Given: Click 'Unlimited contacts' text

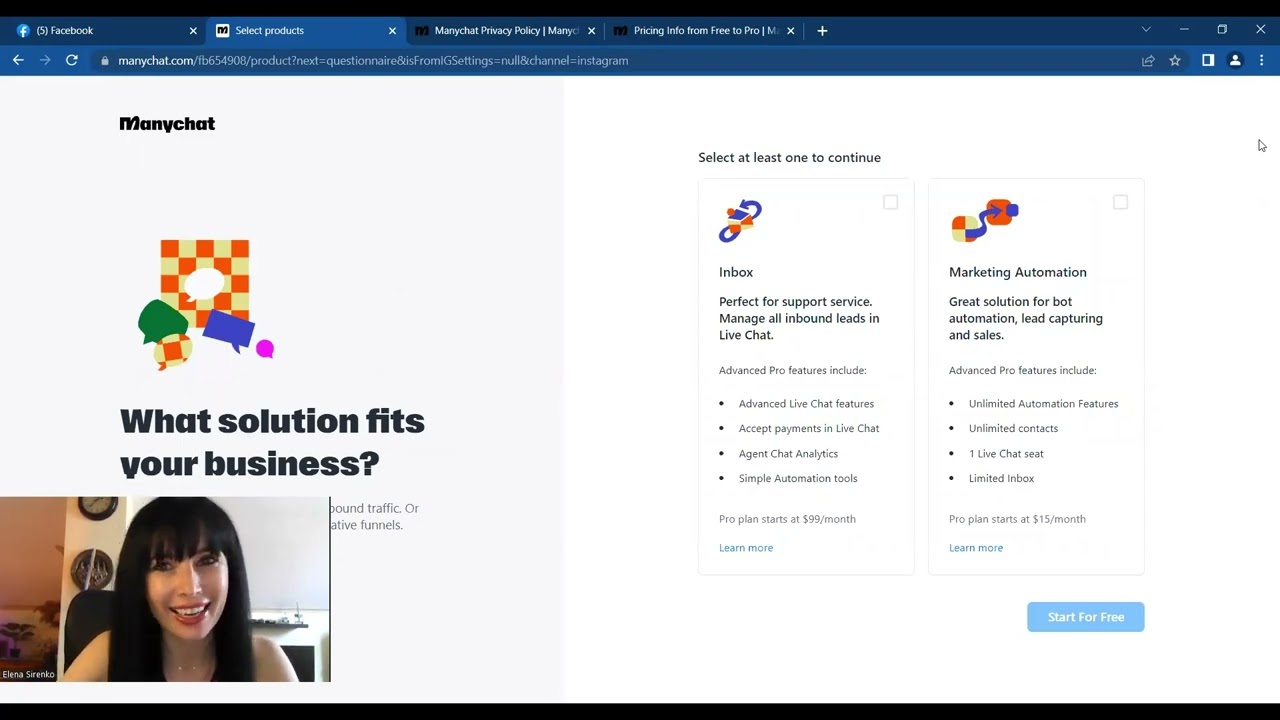Looking at the screenshot, I should [x=1013, y=429].
